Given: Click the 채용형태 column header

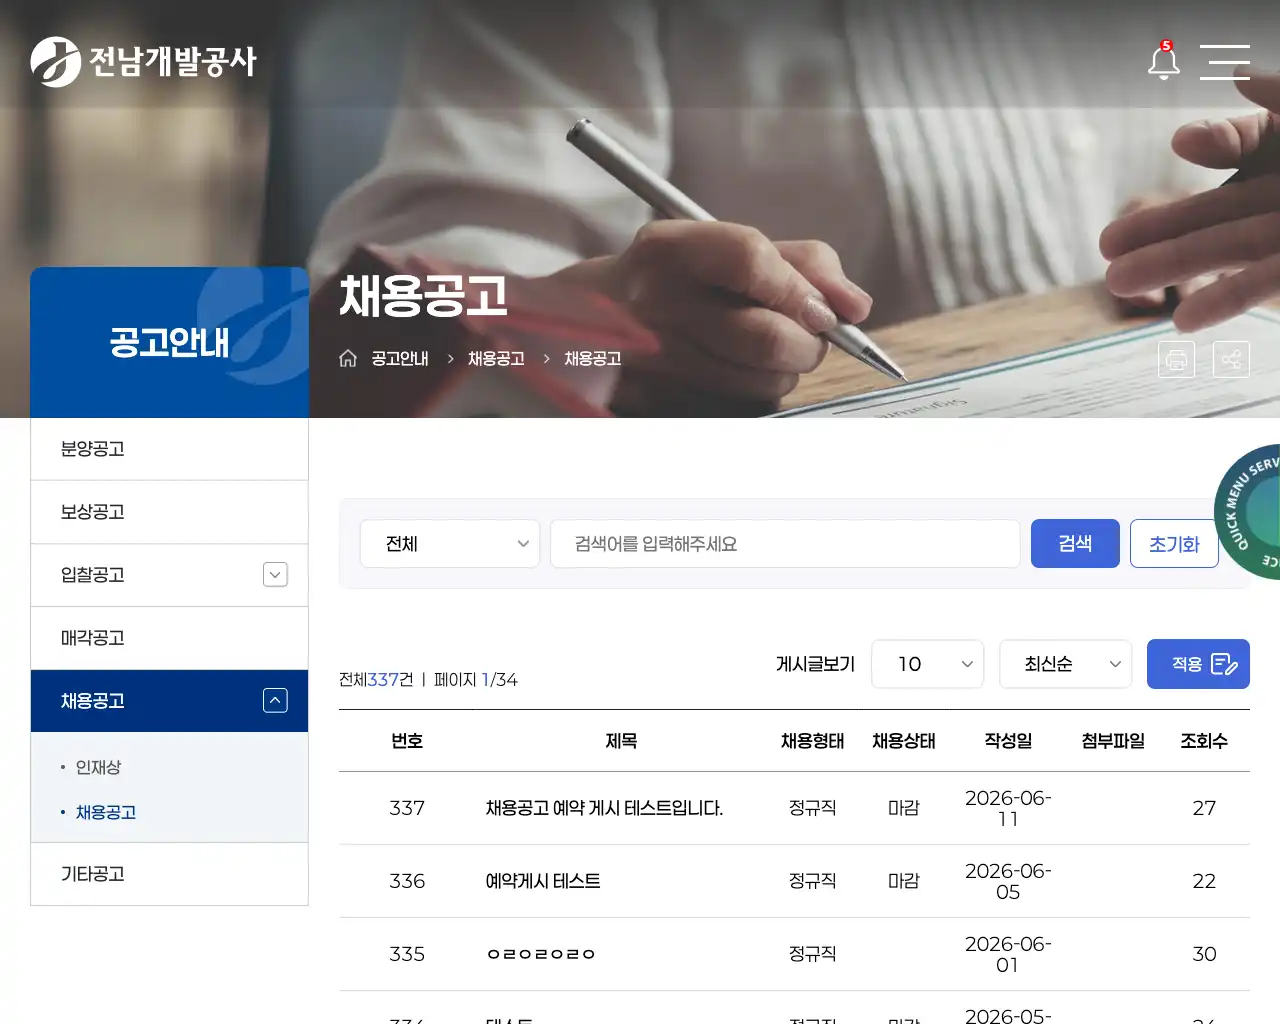Looking at the screenshot, I should pos(813,741).
